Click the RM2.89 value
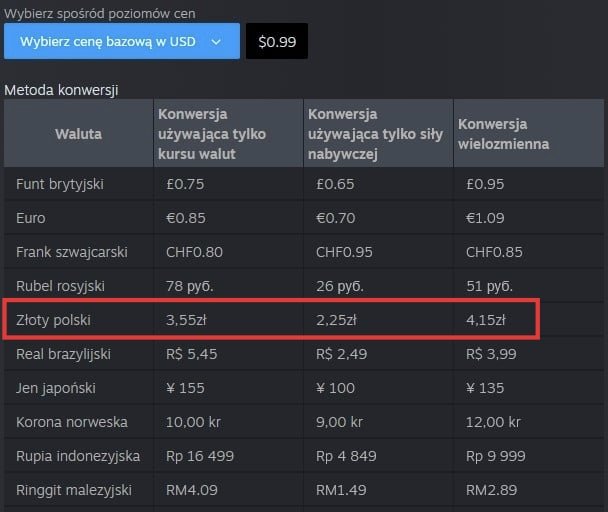 491,490
